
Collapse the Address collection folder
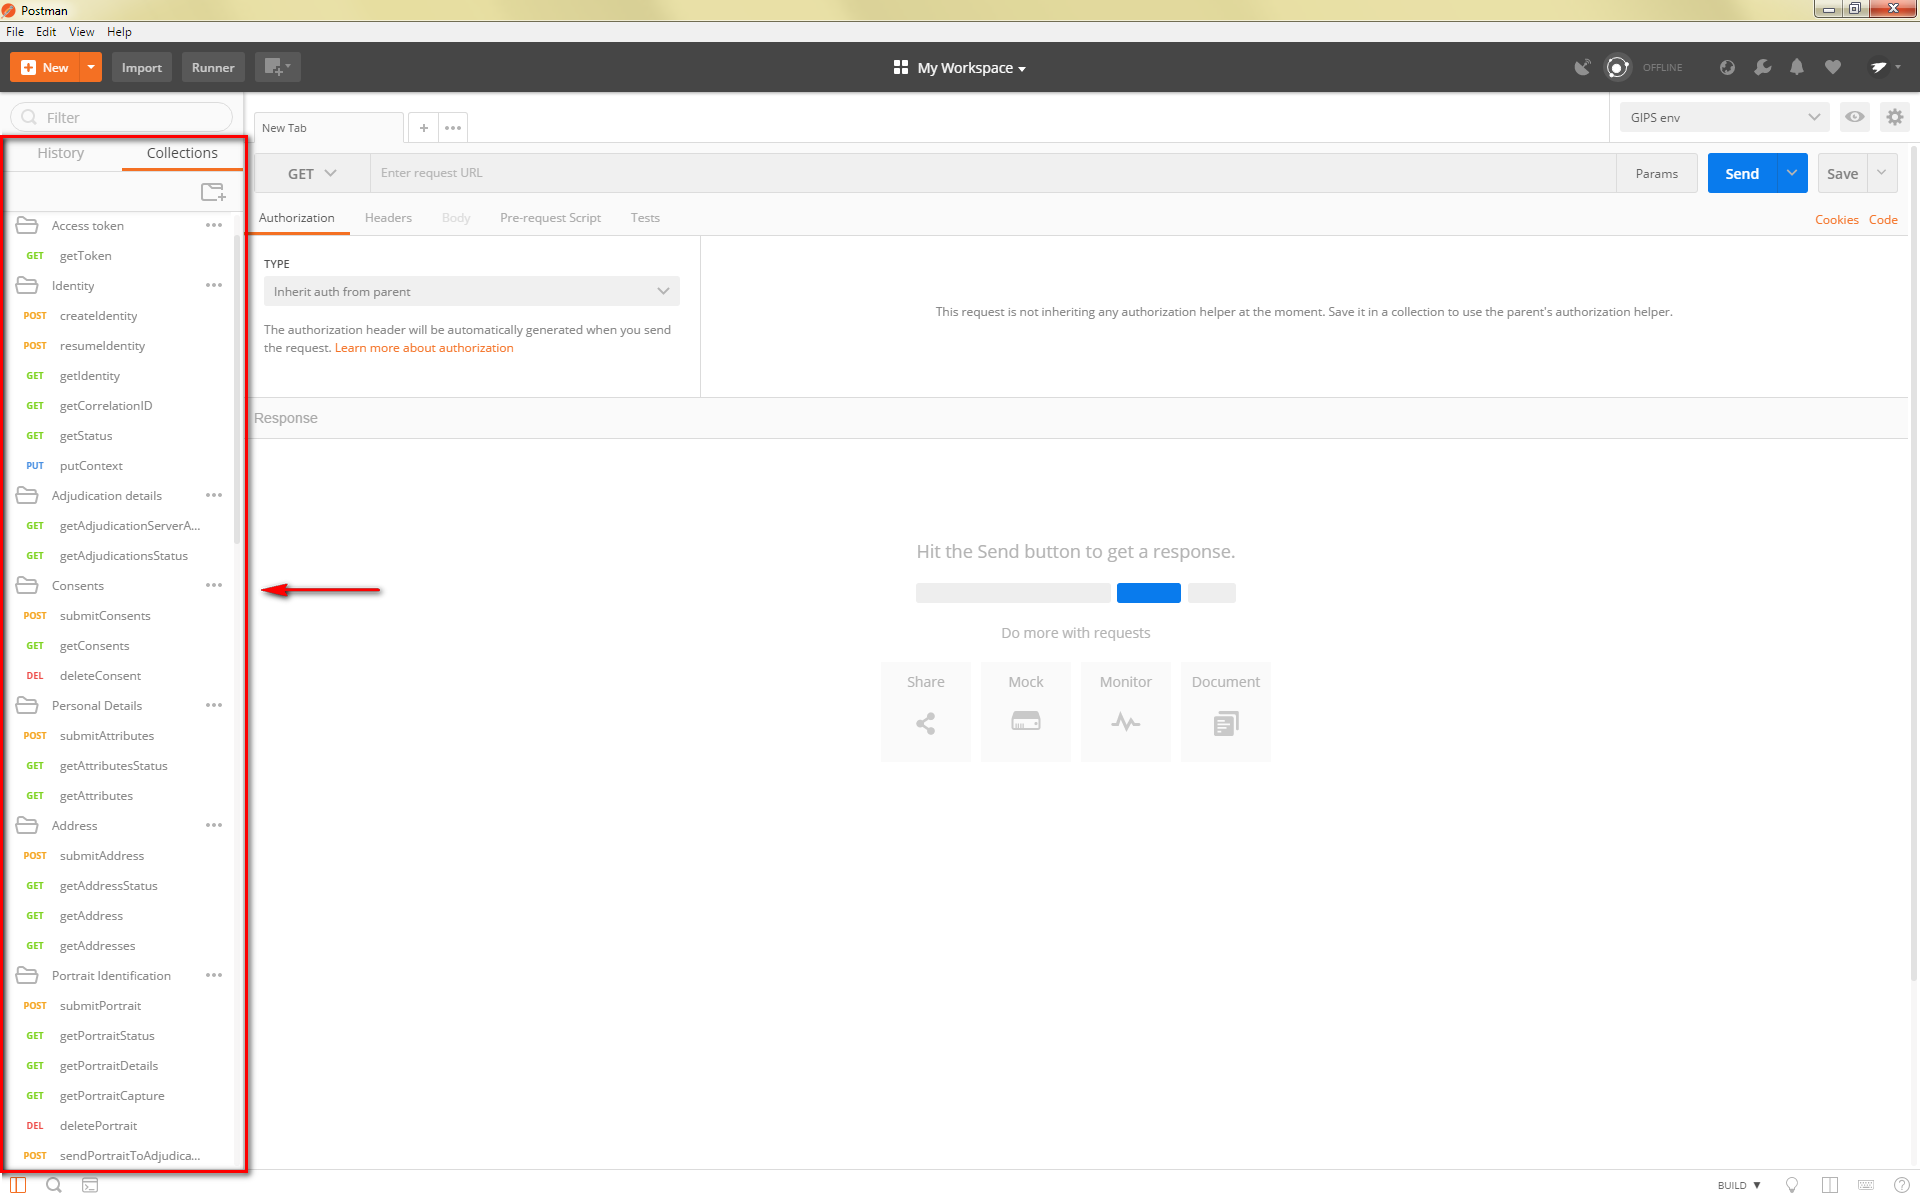click(27, 825)
